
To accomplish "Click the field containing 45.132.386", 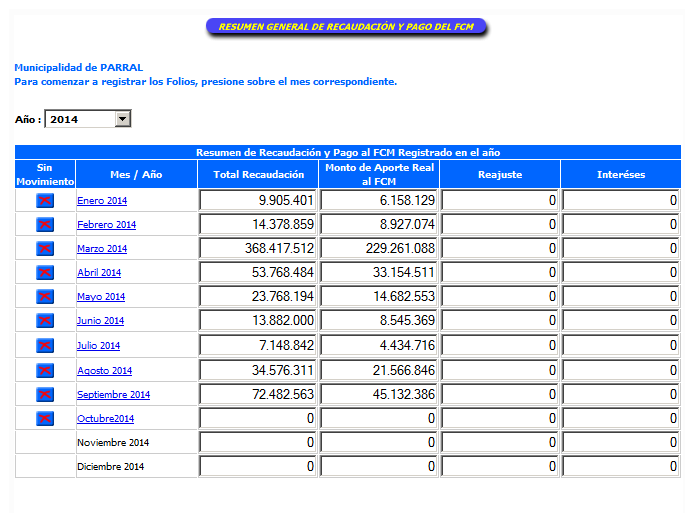I will 379,395.
